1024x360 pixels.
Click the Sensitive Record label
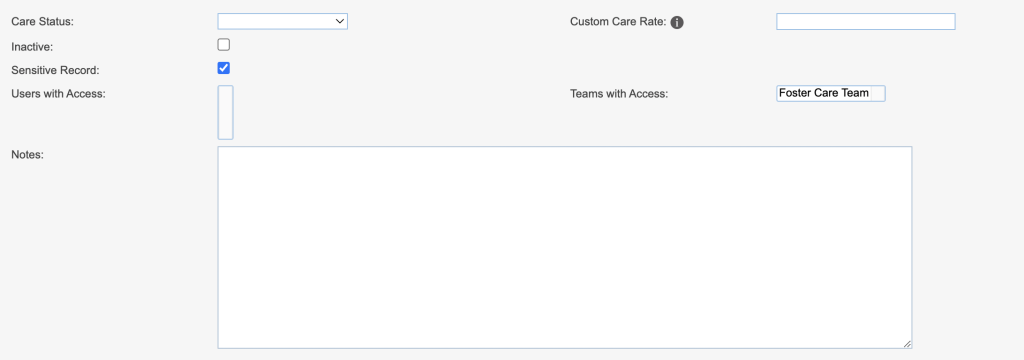56,70
